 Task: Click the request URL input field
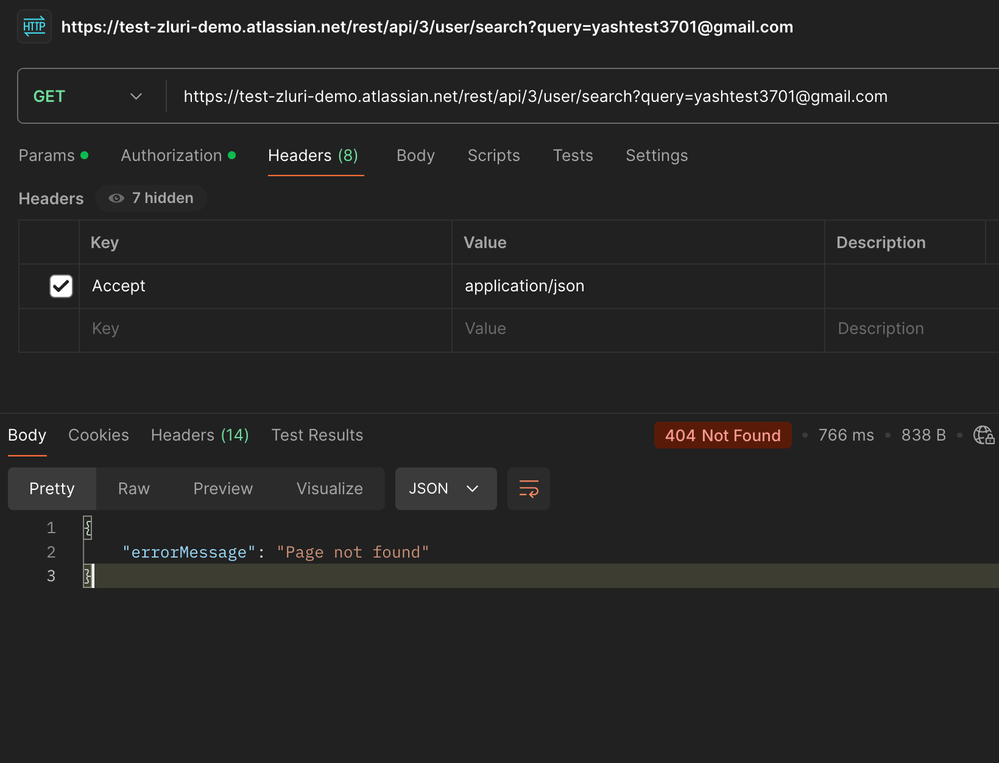point(534,97)
